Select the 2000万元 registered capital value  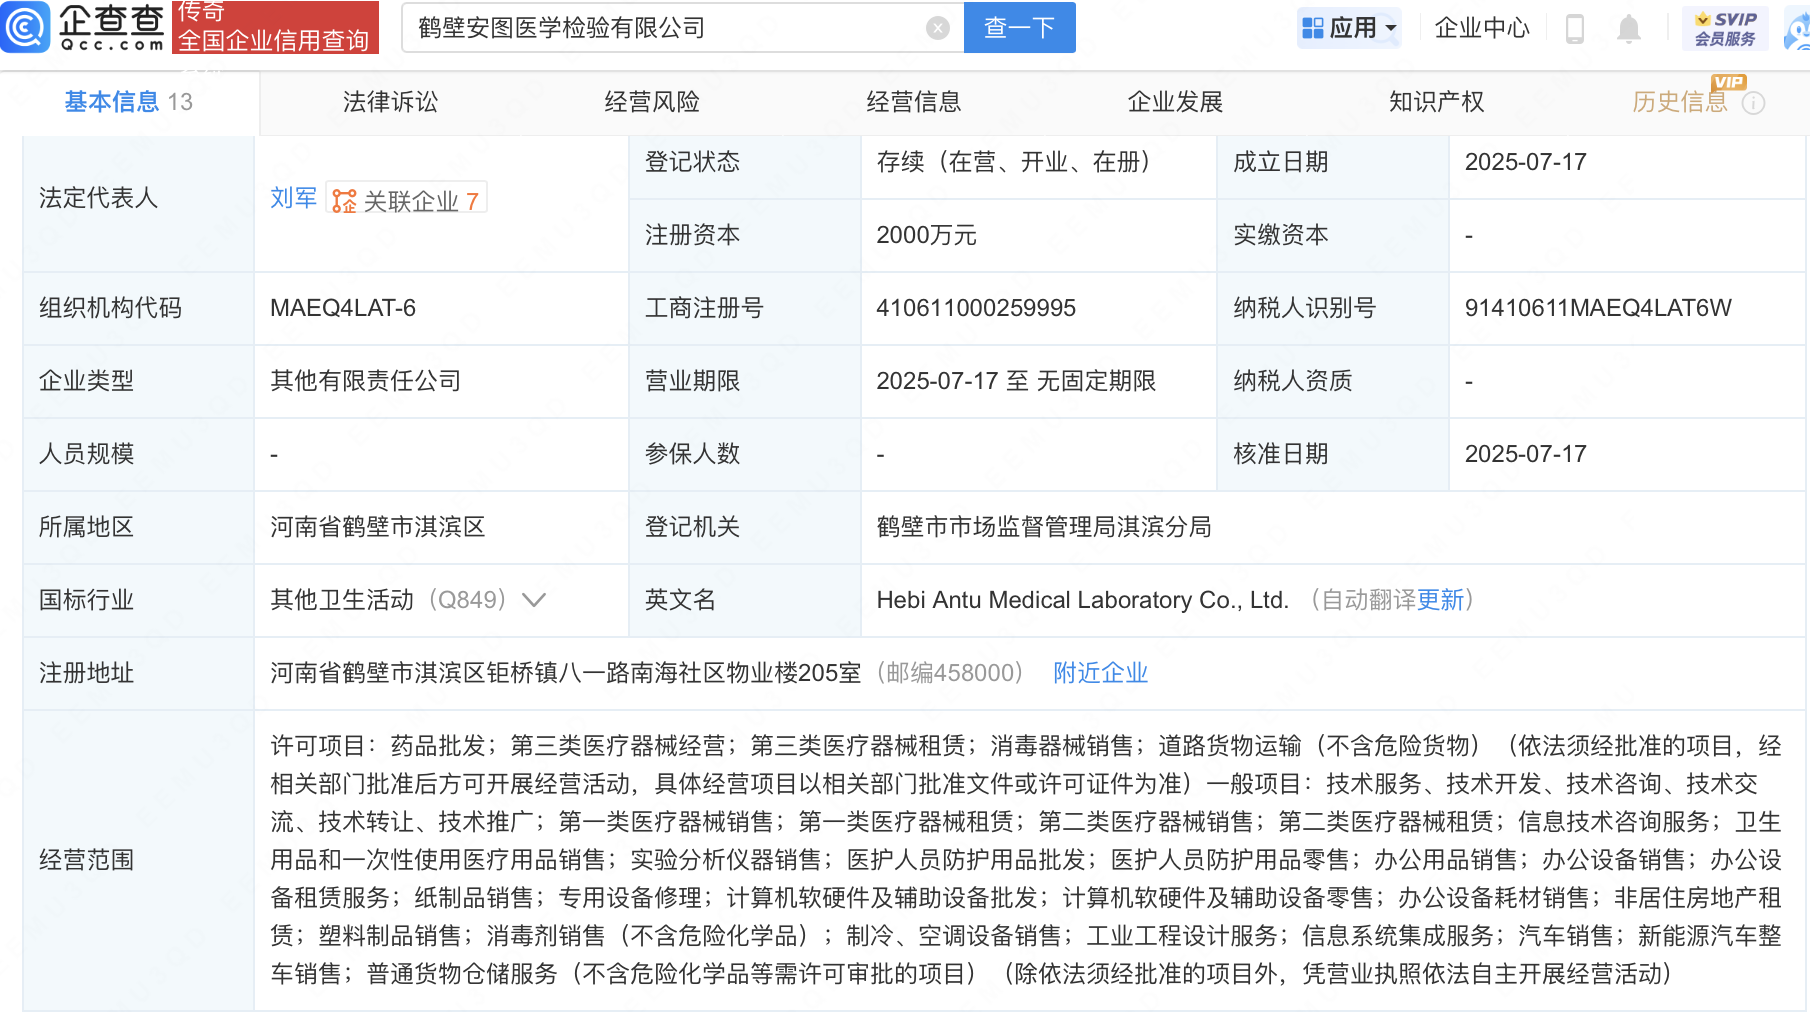click(926, 235)
